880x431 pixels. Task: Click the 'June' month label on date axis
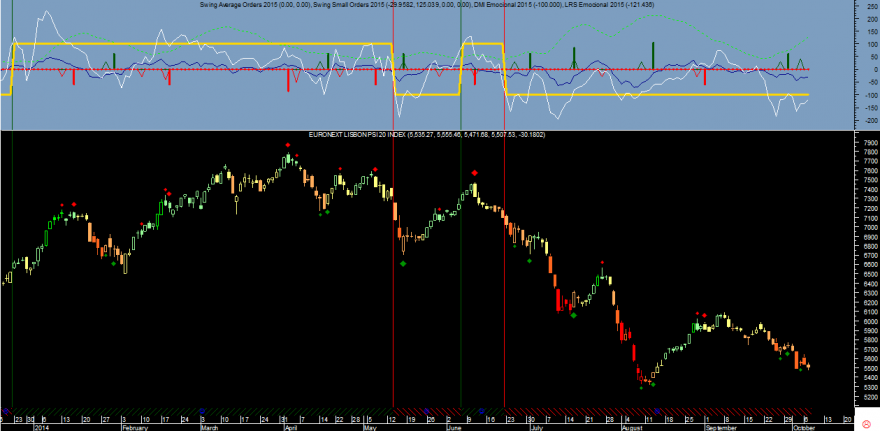453,428
